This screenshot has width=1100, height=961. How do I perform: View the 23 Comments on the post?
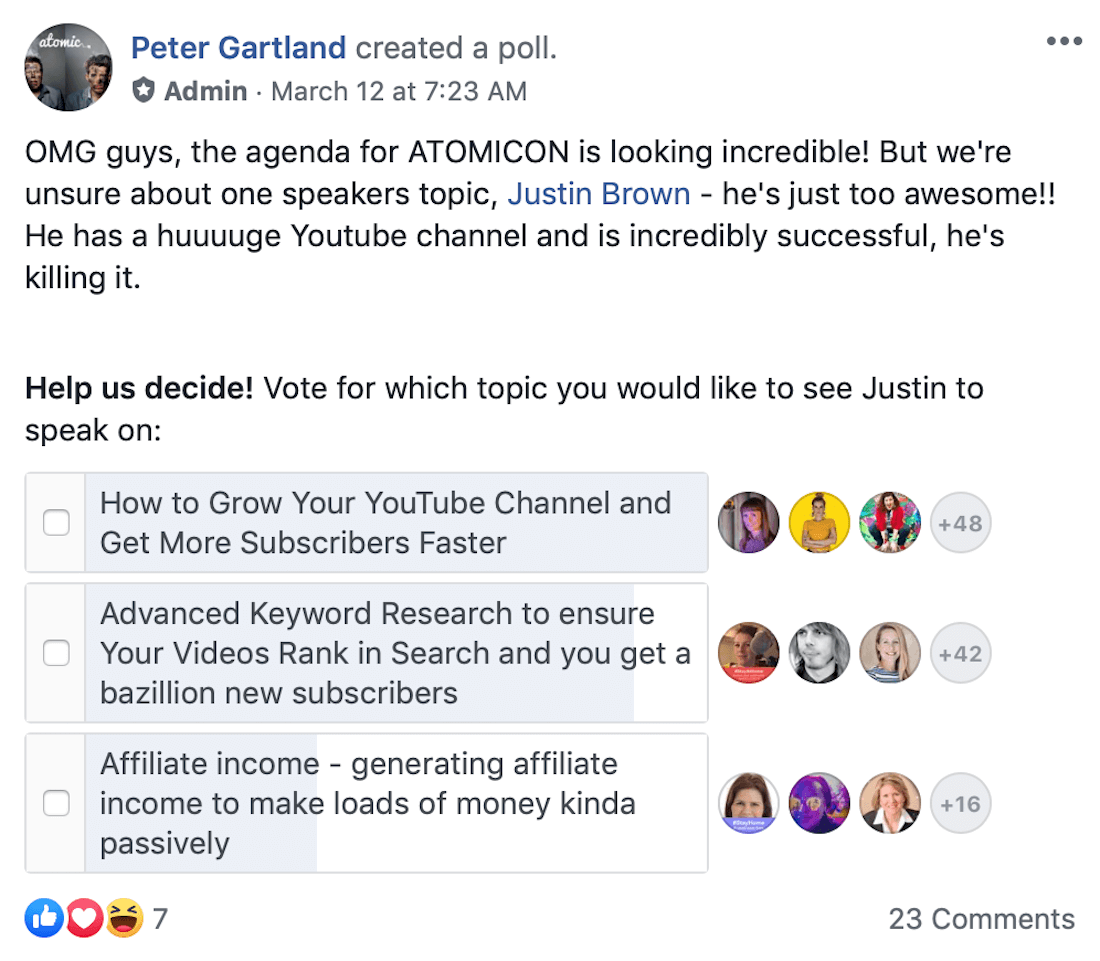981,919
